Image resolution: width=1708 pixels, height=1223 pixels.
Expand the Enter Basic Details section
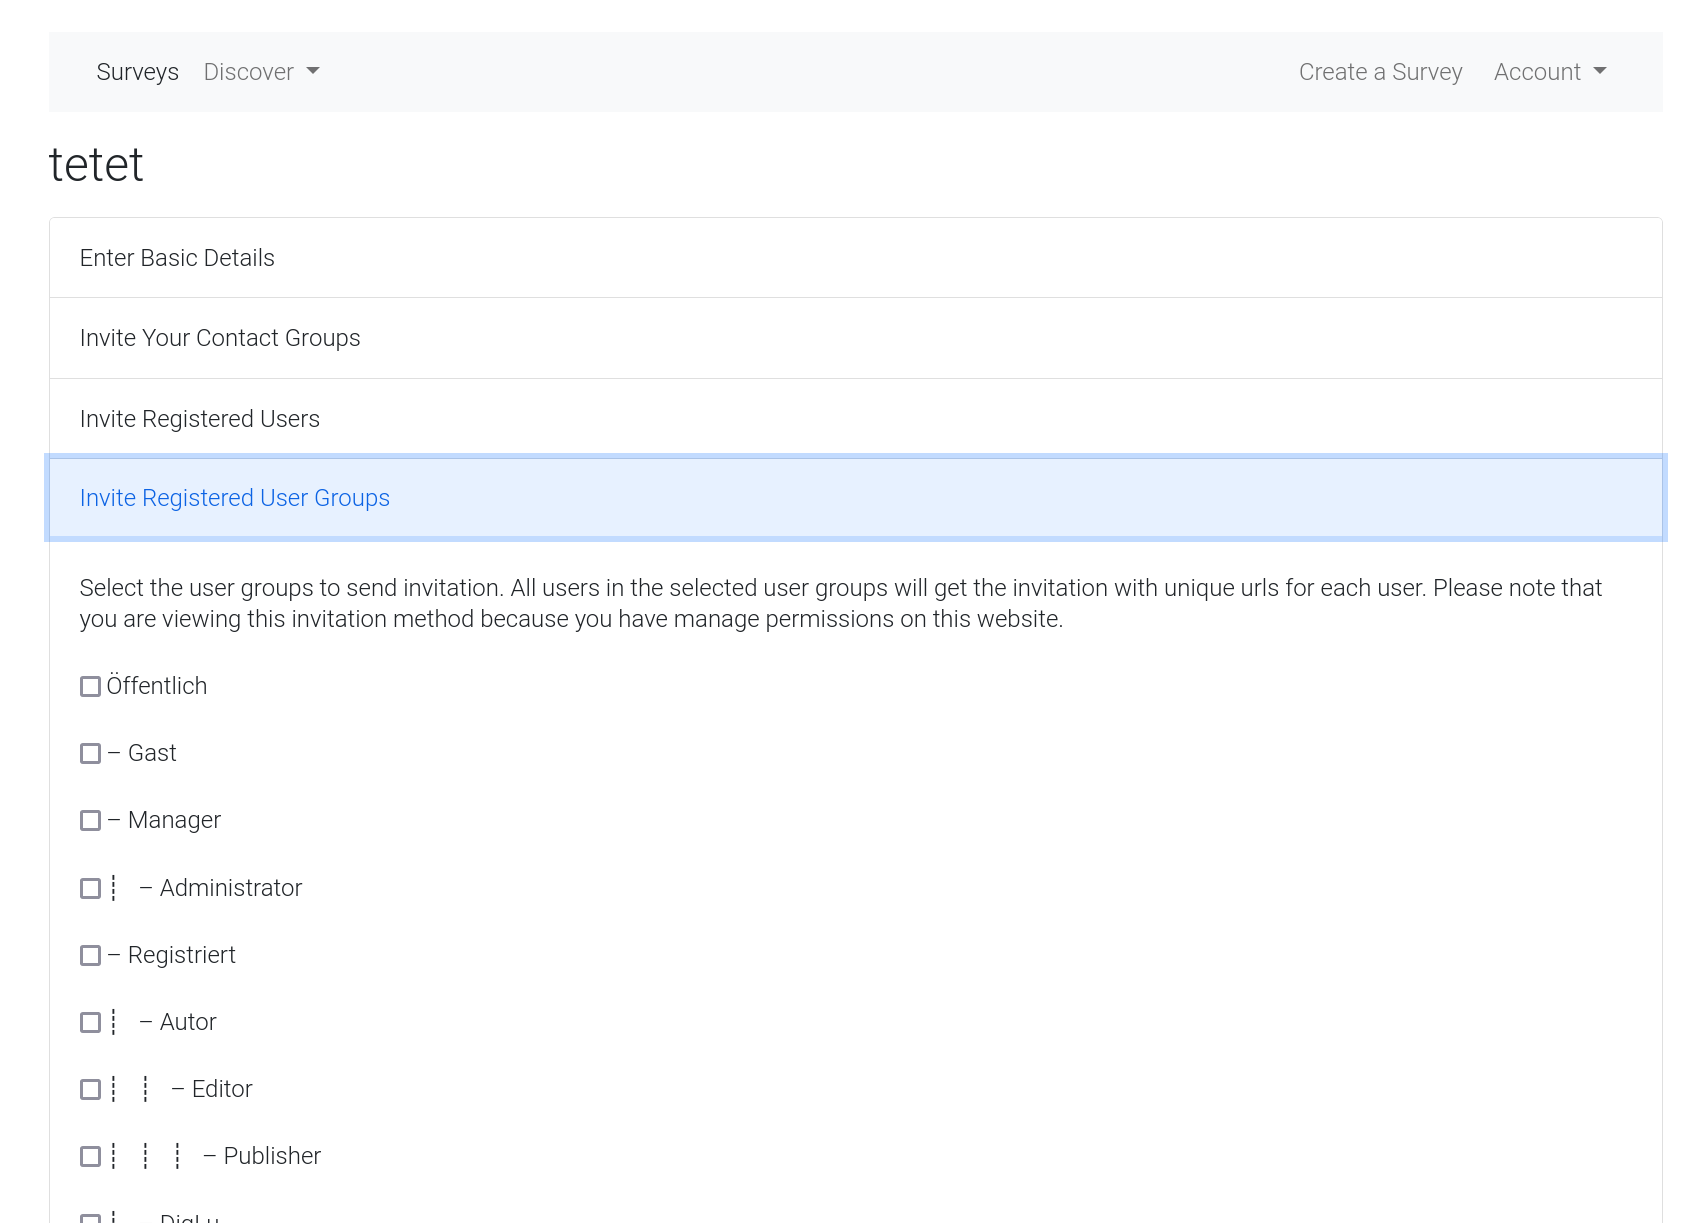[177, 258]
